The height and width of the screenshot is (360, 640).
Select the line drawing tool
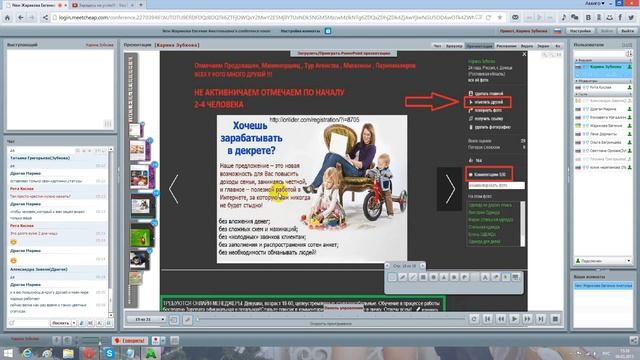413,278
